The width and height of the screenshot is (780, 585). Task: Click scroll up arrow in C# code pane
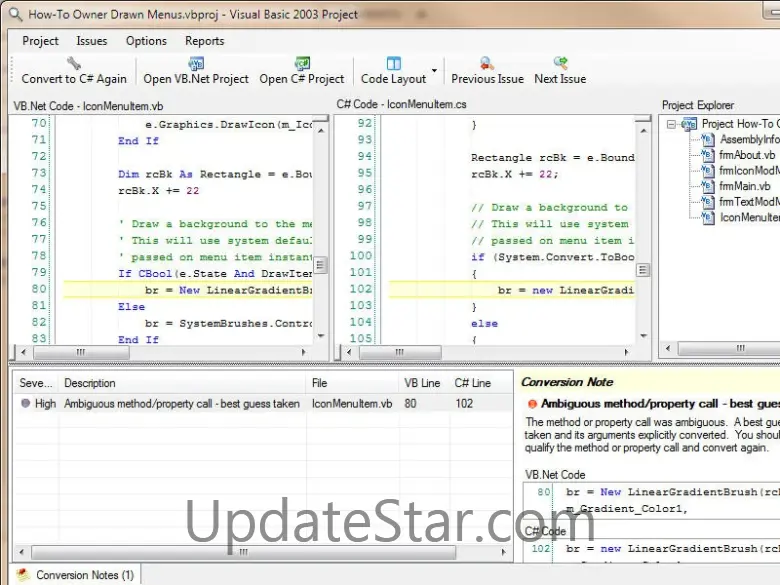(x=643, y=130)
